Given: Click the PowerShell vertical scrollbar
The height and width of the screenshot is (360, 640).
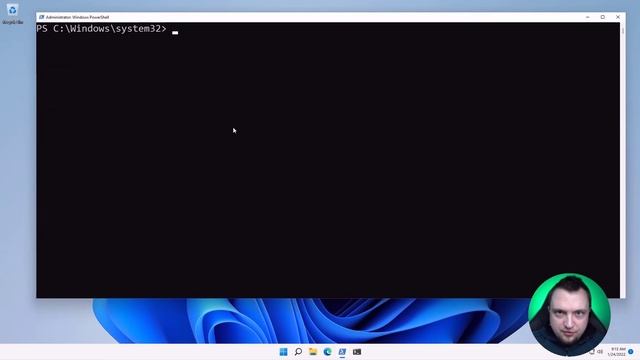Looking at the screenshot, I should click(x=622, y=160).
